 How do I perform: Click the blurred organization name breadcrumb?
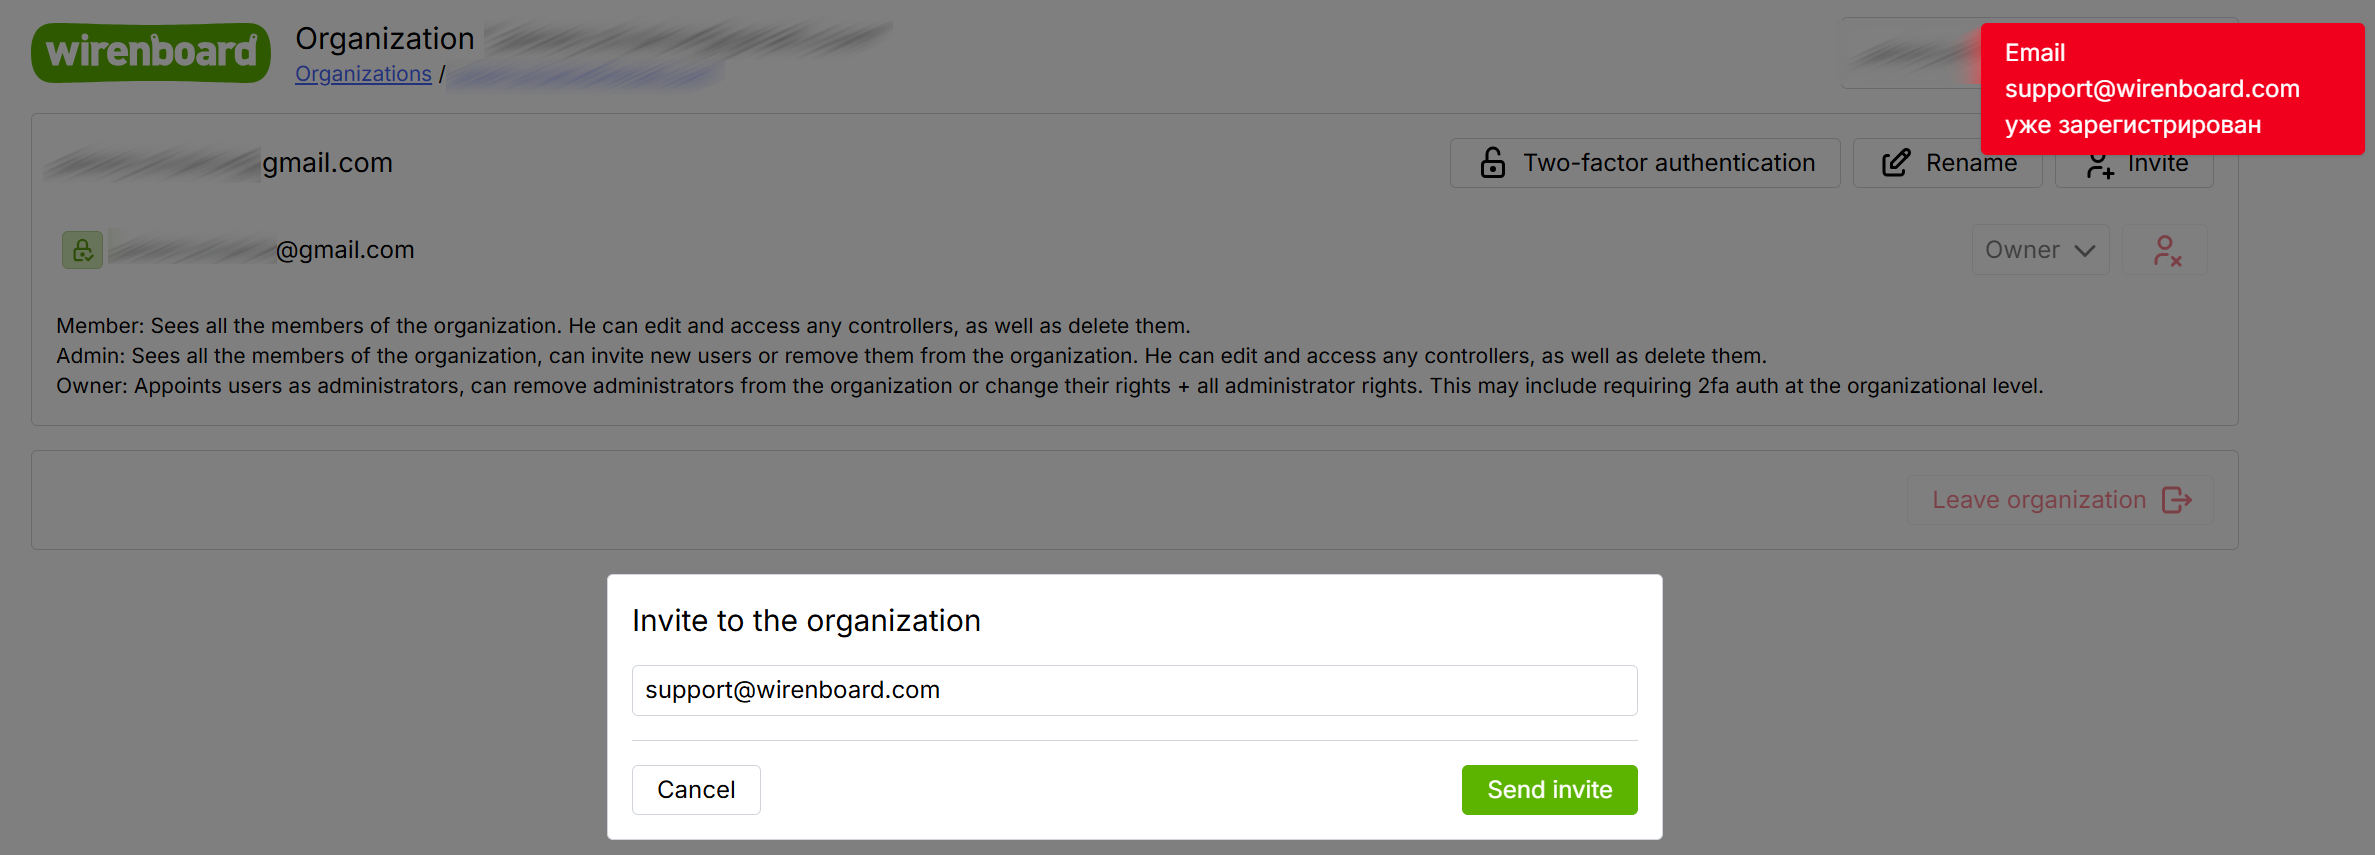pos(585,75)
